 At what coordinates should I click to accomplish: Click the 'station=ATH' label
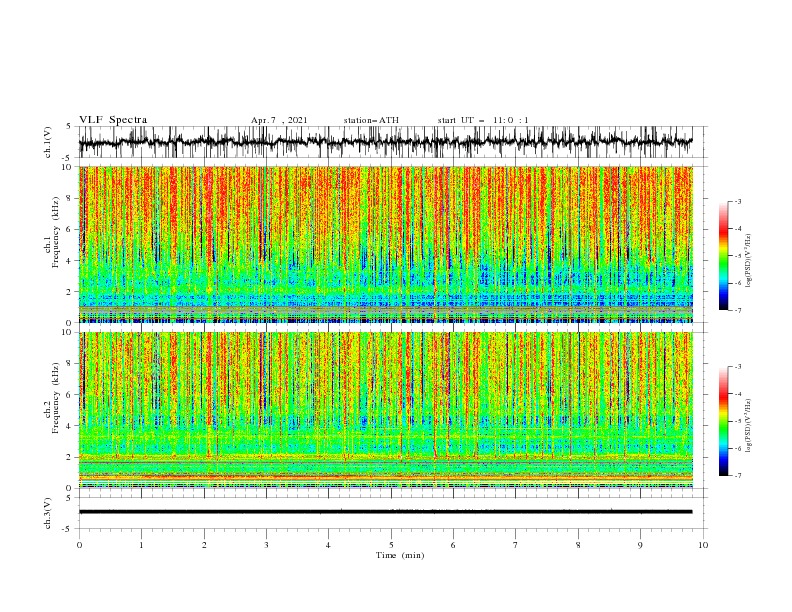(371, 120)
